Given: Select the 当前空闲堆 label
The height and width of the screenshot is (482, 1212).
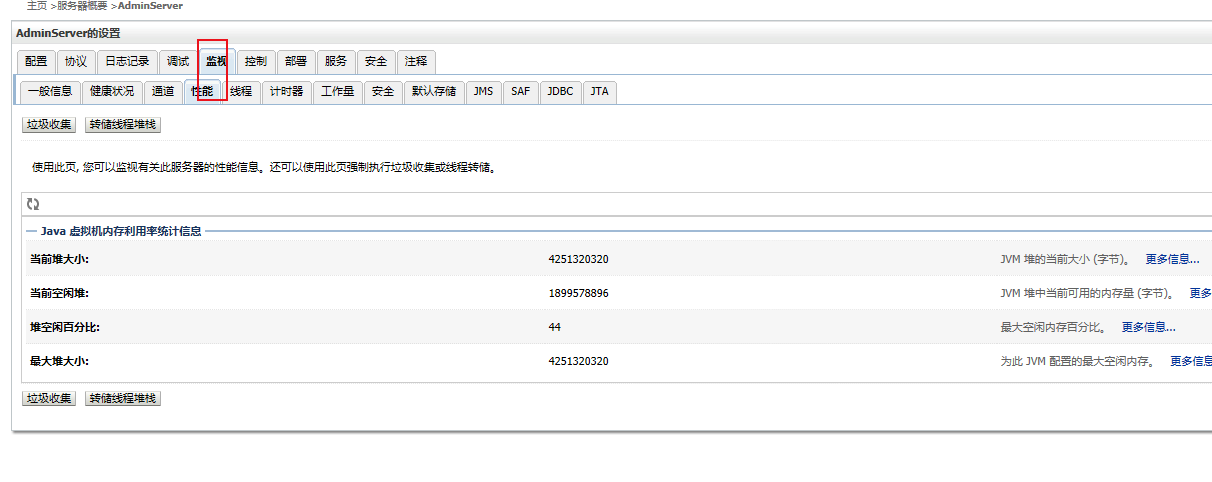Looking at the screenshot, I should 60,293.
